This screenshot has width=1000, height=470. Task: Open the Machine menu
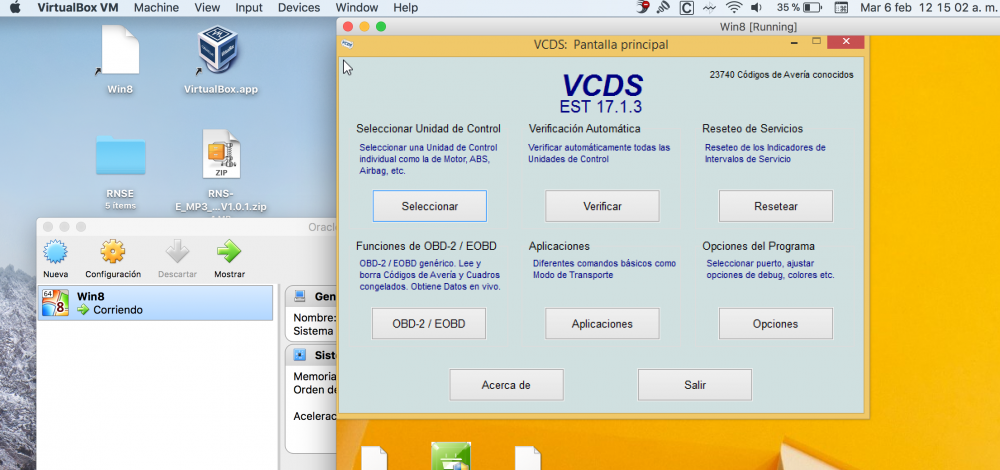click(156, 8)
